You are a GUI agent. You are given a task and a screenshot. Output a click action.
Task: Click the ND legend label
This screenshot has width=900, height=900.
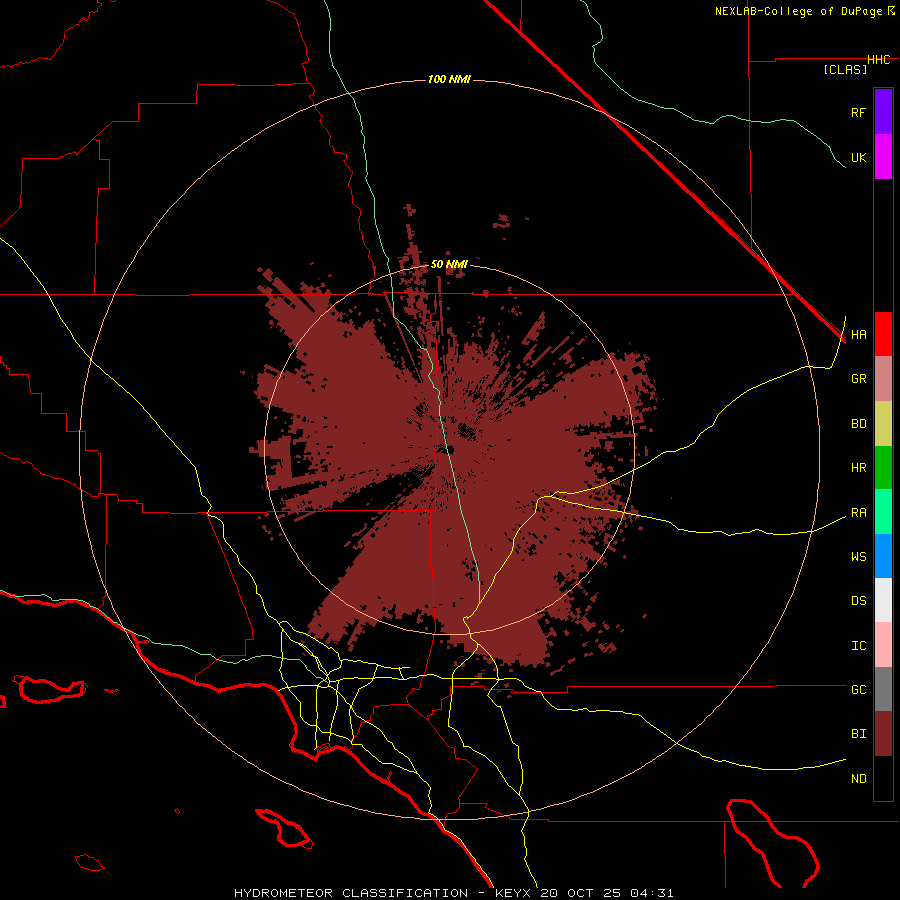[859, 779]
